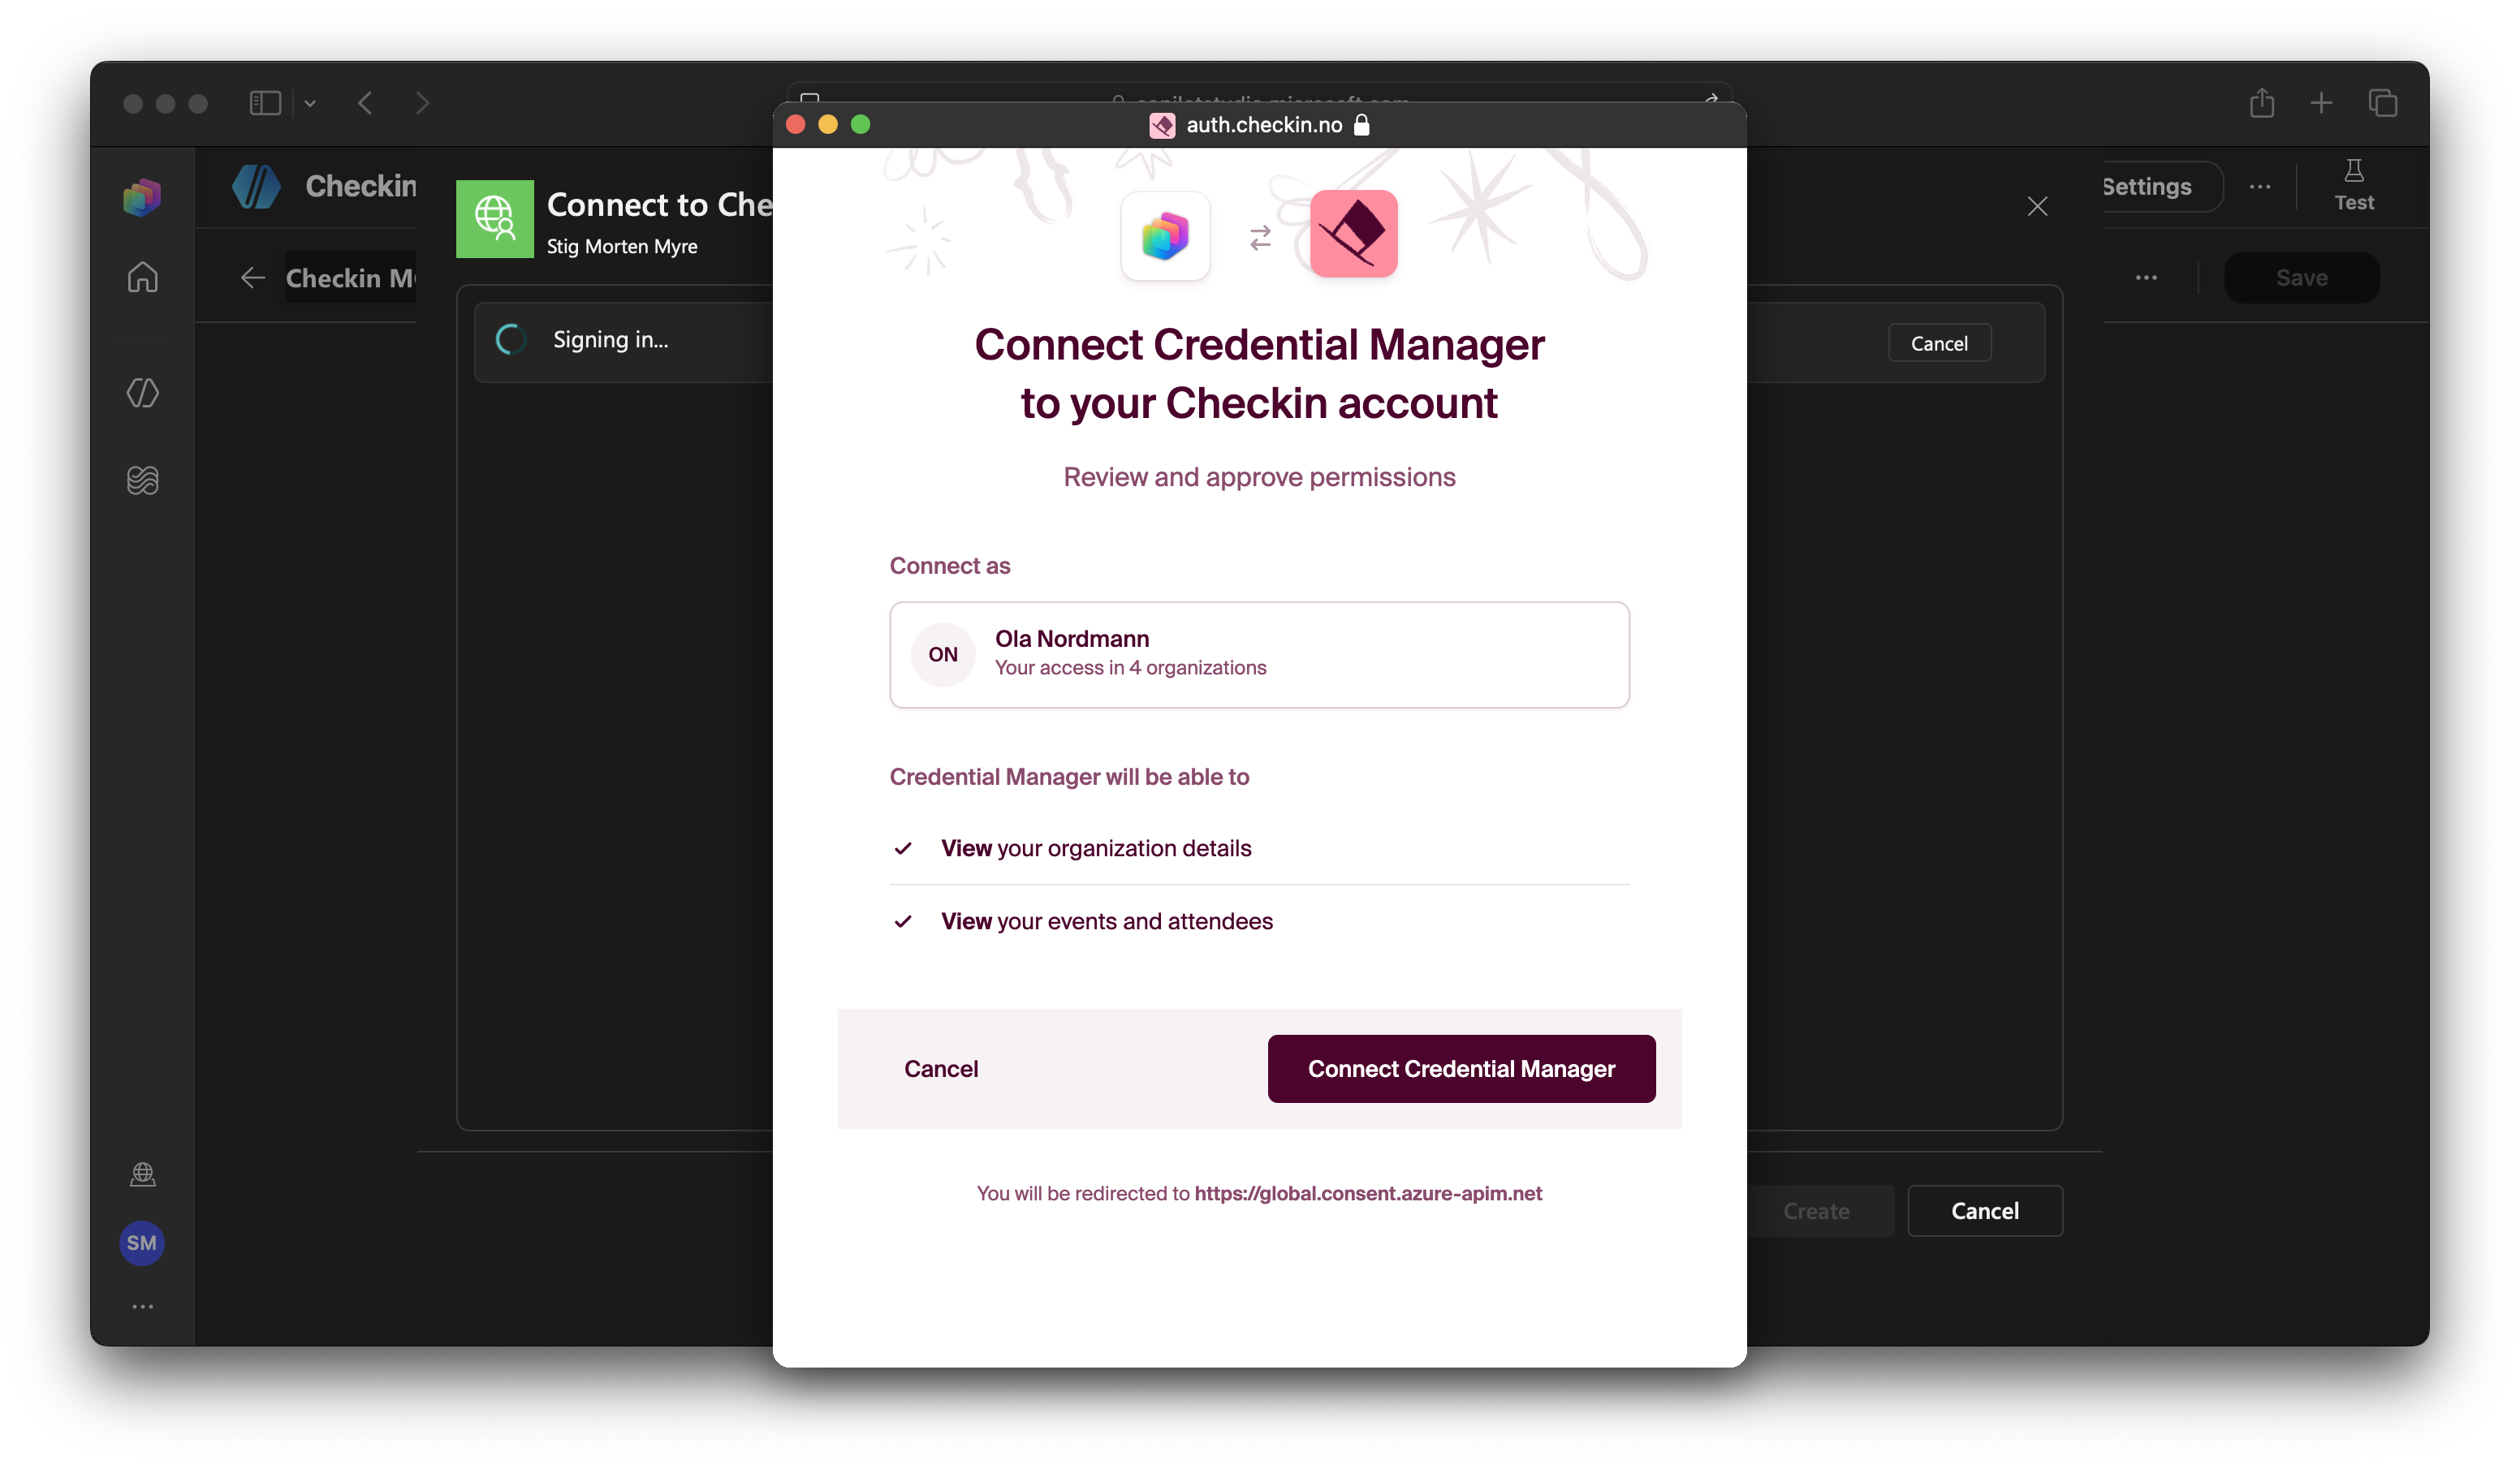Viewport: 2520px width, 1469px height.
Task: Click the green Connect to Checkin connector icon
Action: pos(494,219)
